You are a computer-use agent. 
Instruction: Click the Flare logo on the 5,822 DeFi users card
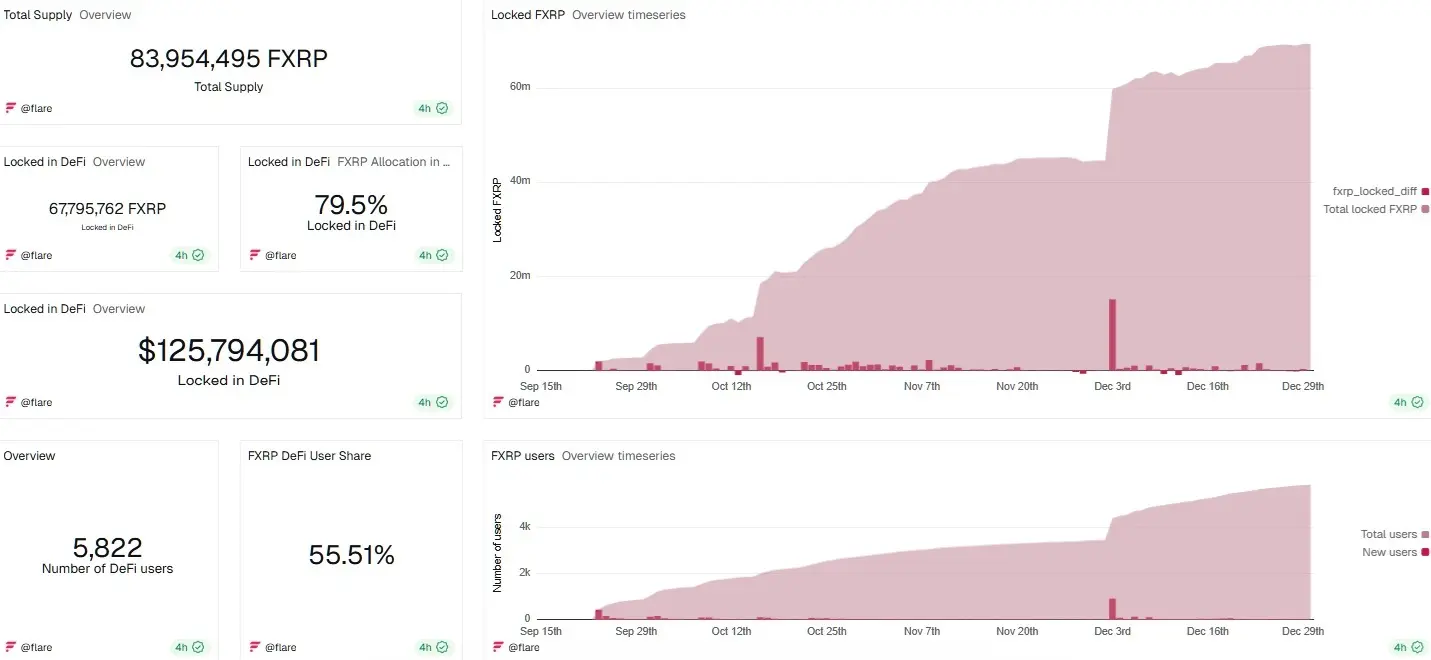[x=11, y=646]
